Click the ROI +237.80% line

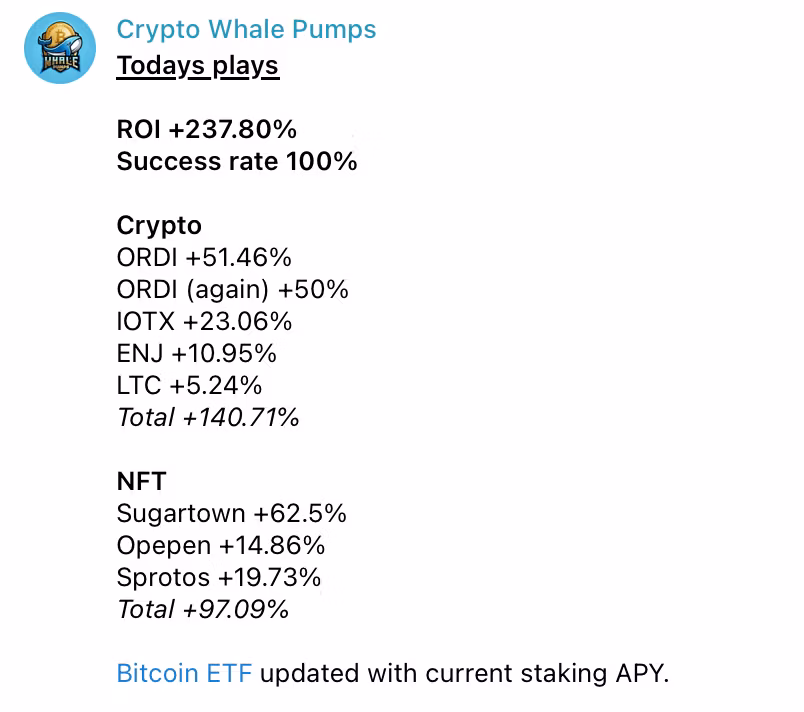[206, 129]
